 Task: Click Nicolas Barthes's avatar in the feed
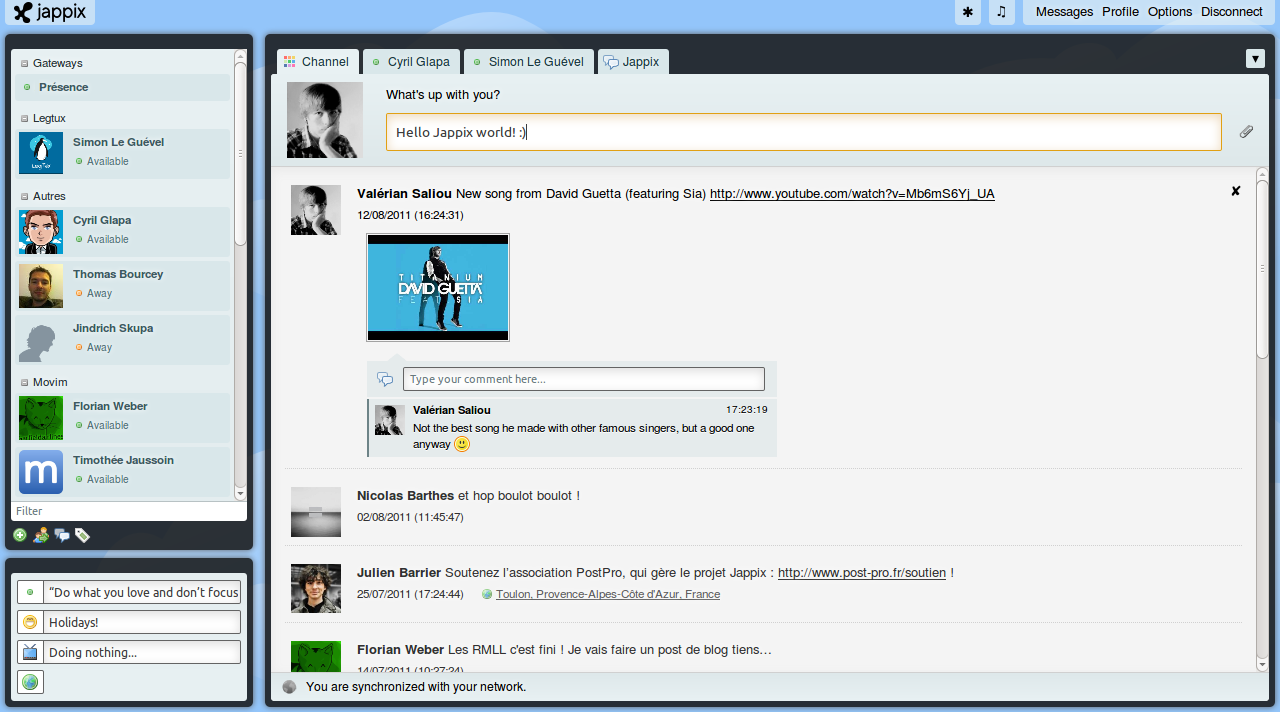316,511
